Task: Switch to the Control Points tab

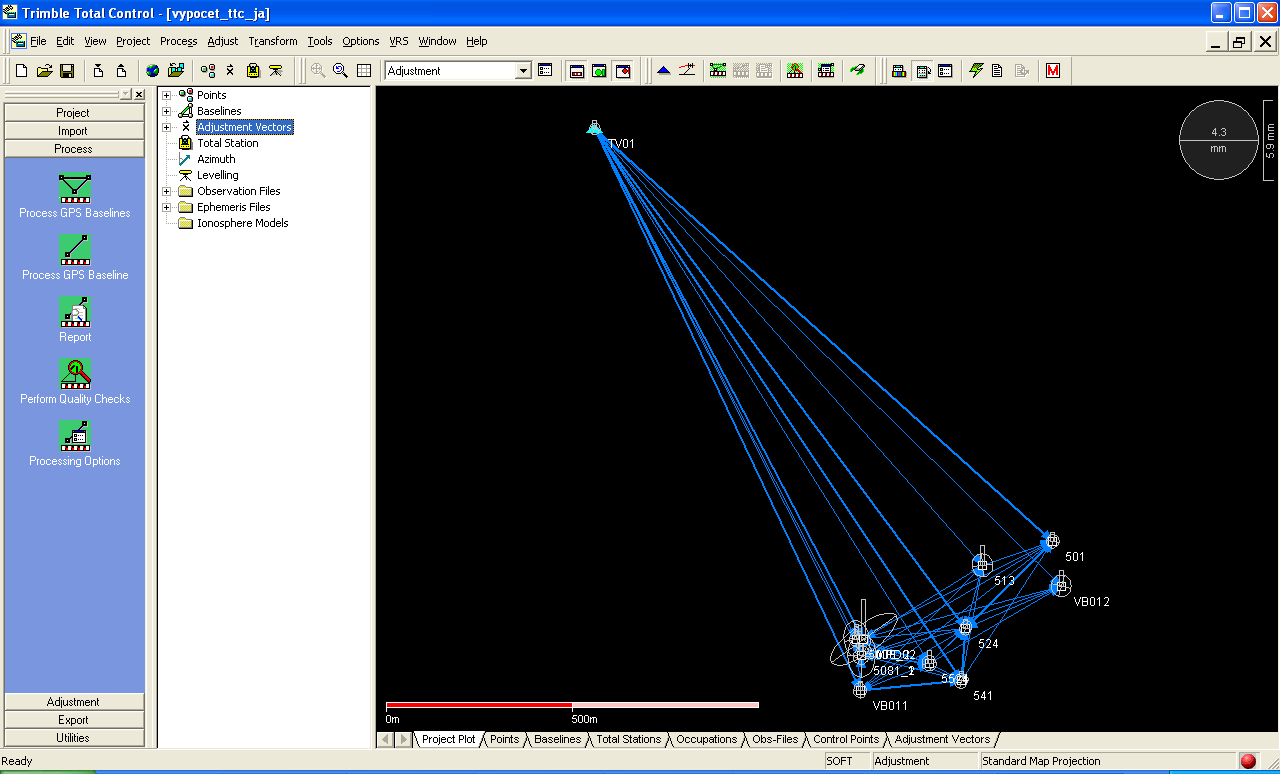Action: (845, 739)
